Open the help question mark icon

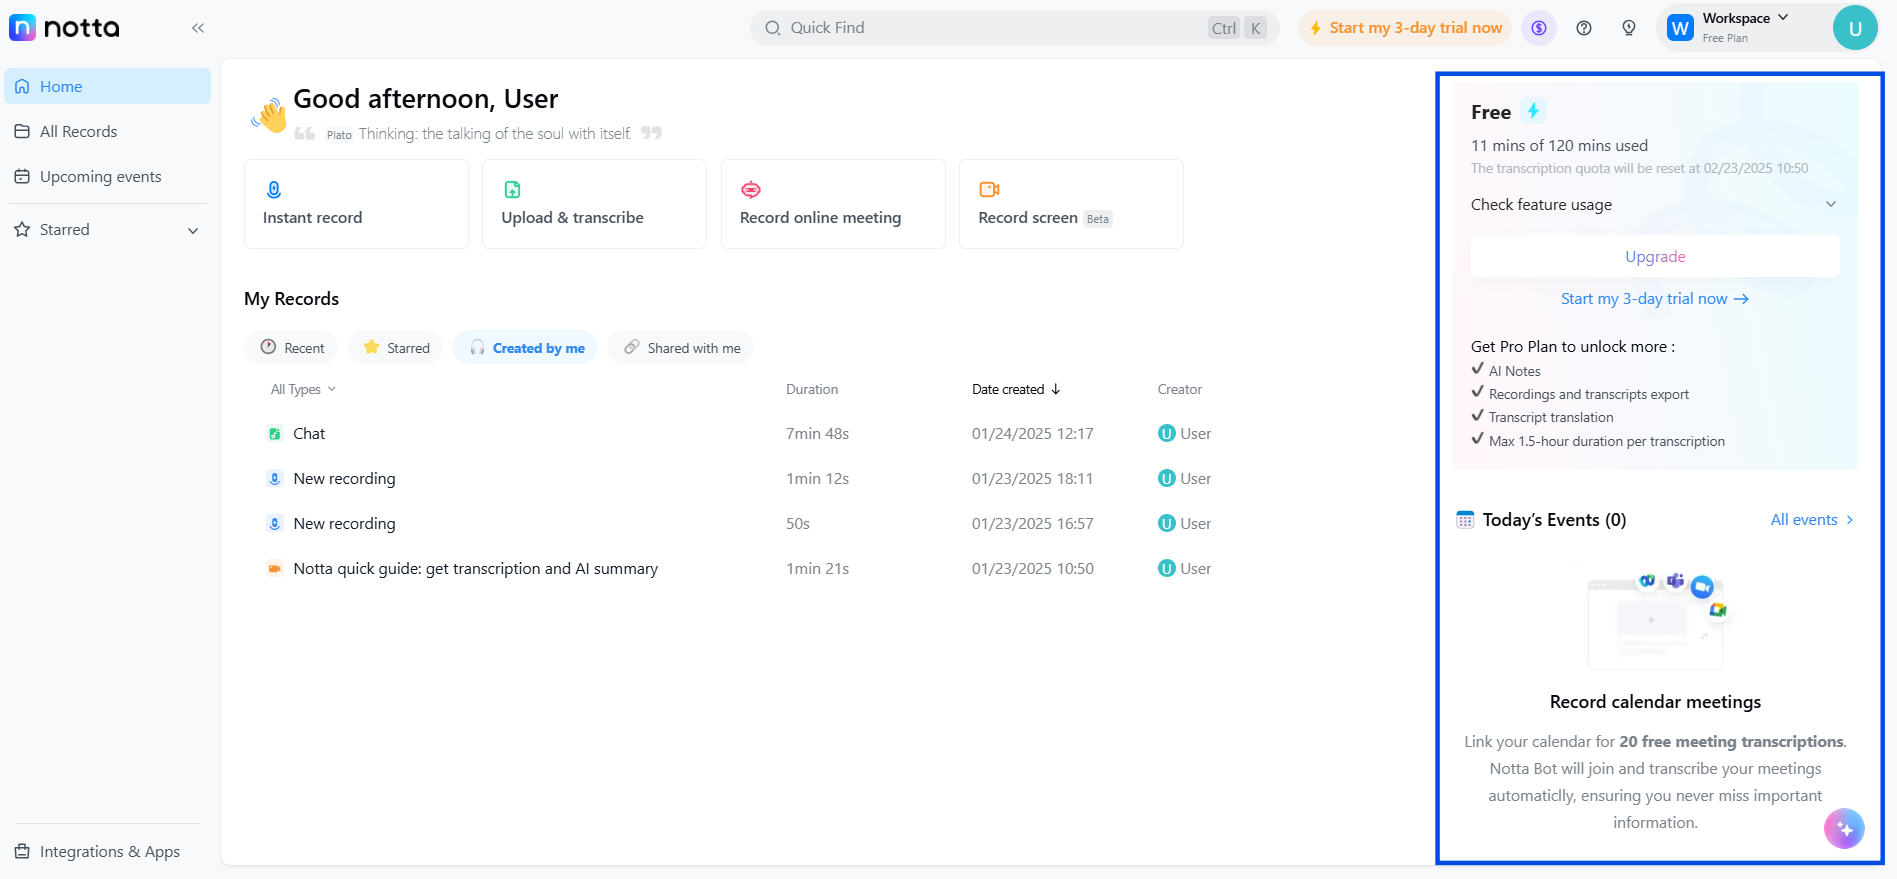(x=1584, y=28)
